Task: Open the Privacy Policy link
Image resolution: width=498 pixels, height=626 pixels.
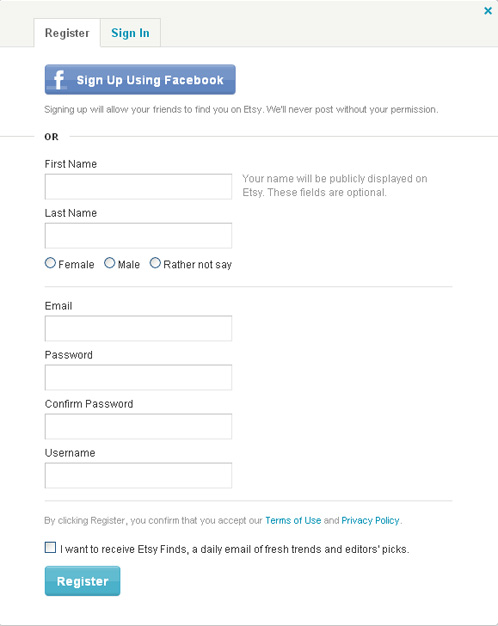Action: coord(370,521)
